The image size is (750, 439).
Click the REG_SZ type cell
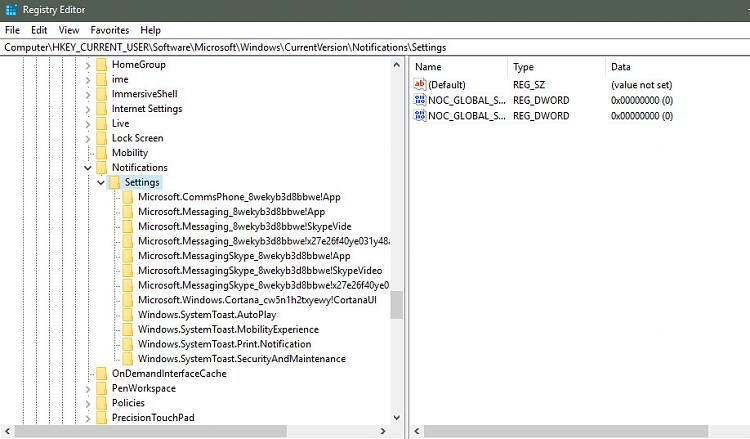coord(529,85)
